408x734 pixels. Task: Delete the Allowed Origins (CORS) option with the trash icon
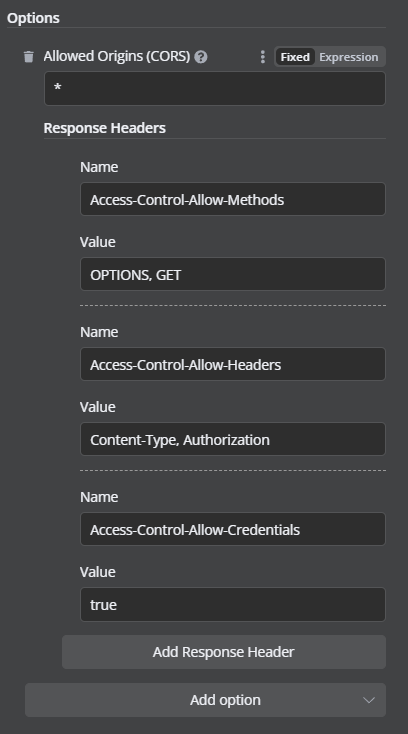pyautogui.click(x=29, y=57)
